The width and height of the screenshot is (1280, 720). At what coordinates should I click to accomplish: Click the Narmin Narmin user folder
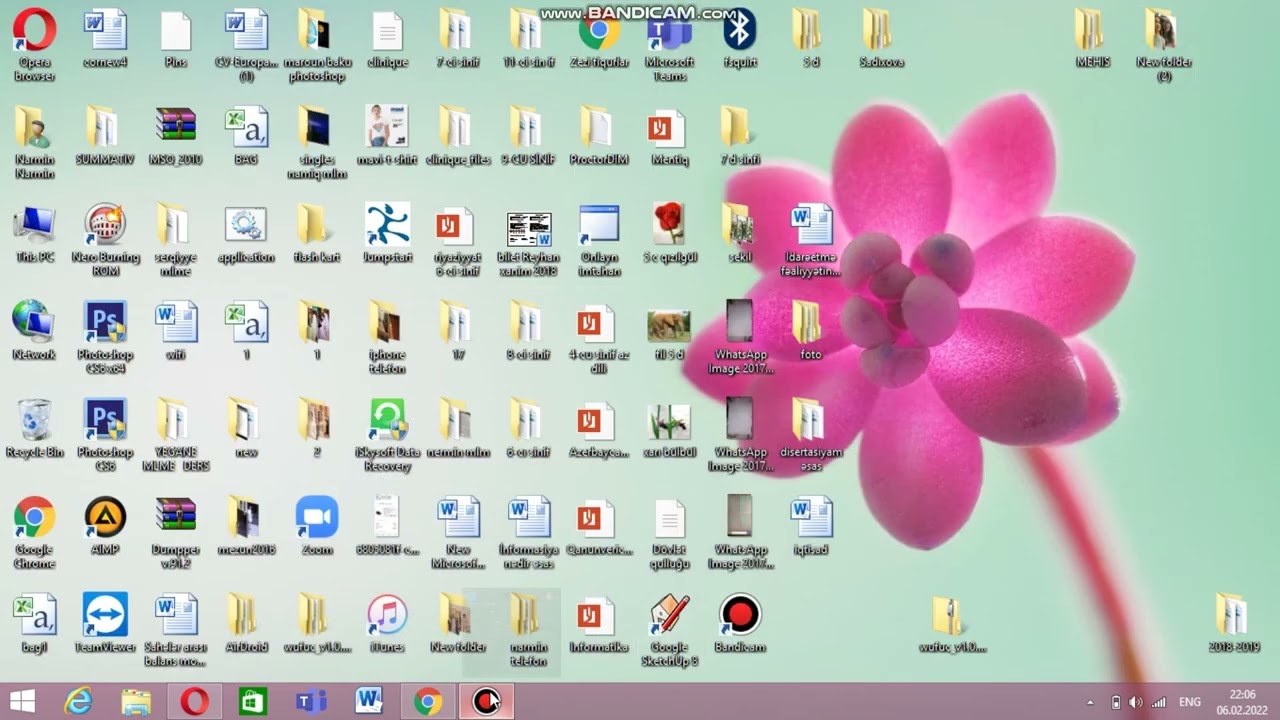pos(34,142)
